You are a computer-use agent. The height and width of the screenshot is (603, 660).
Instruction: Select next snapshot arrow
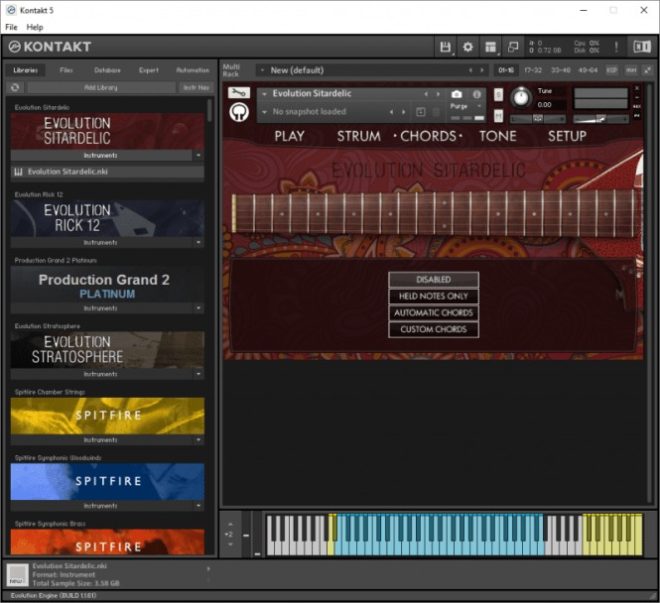click(x=404, y=112)
